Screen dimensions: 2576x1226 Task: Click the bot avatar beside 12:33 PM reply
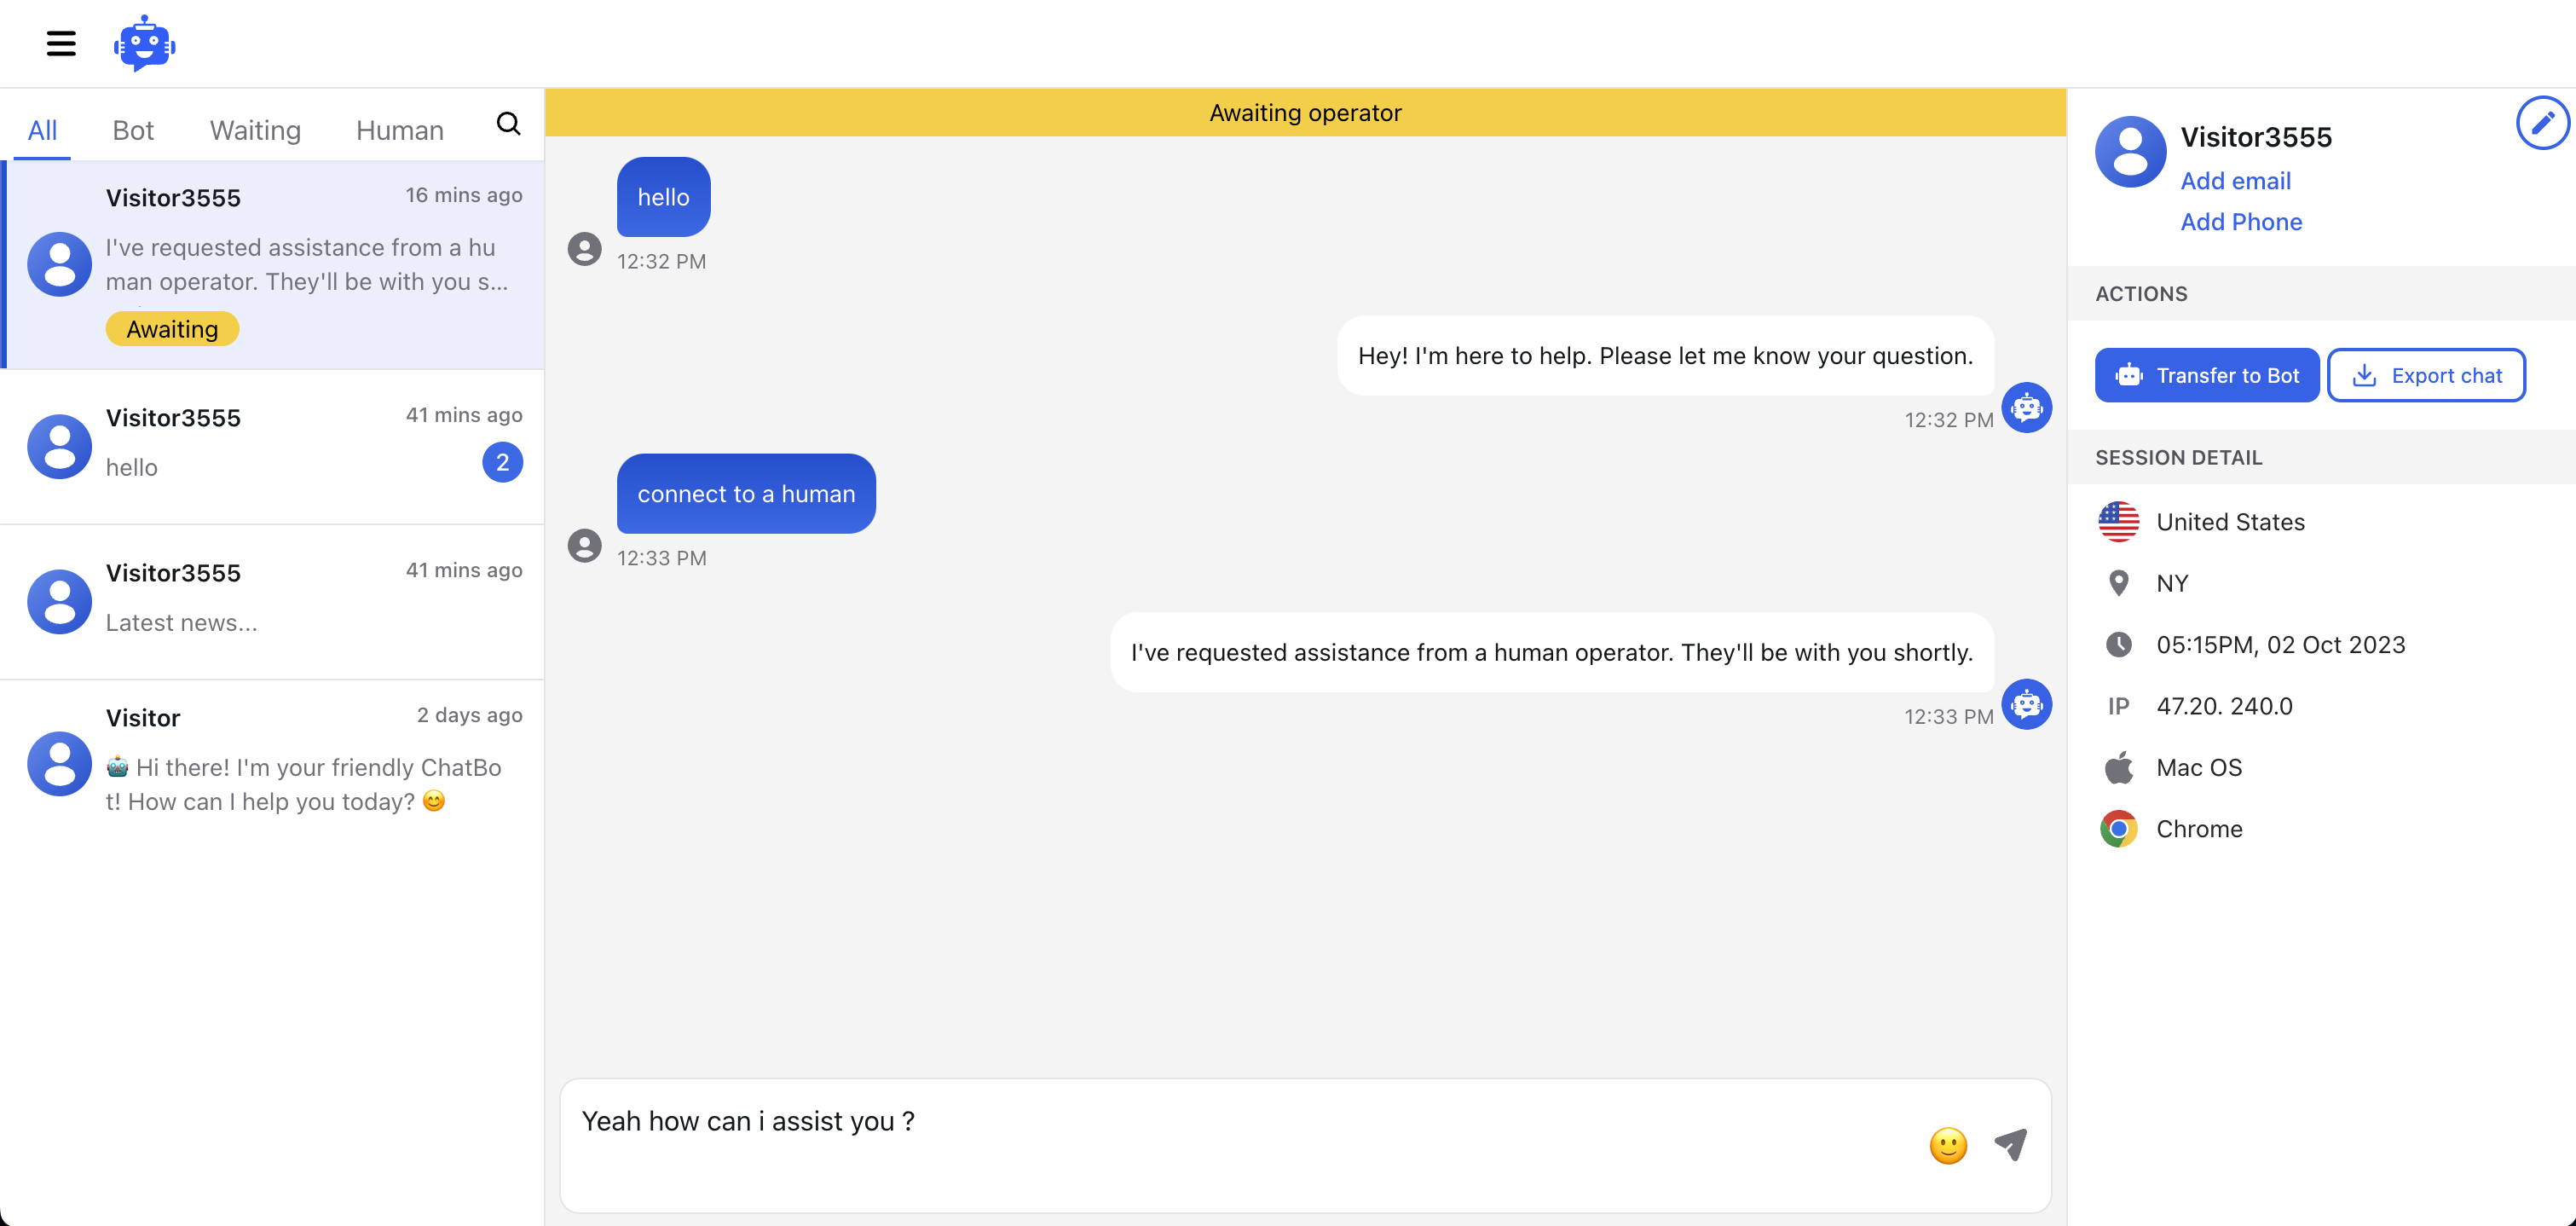(x=2026, y=704)
